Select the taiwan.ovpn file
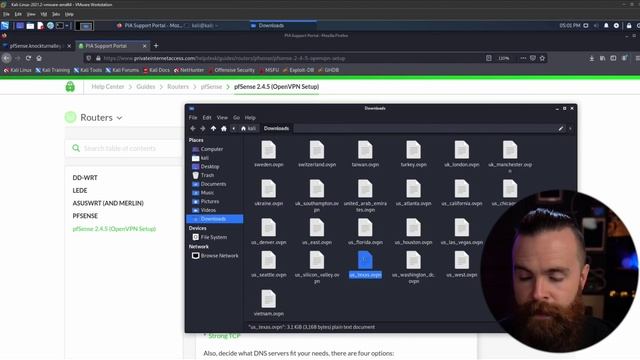 [x=365, y=154]
